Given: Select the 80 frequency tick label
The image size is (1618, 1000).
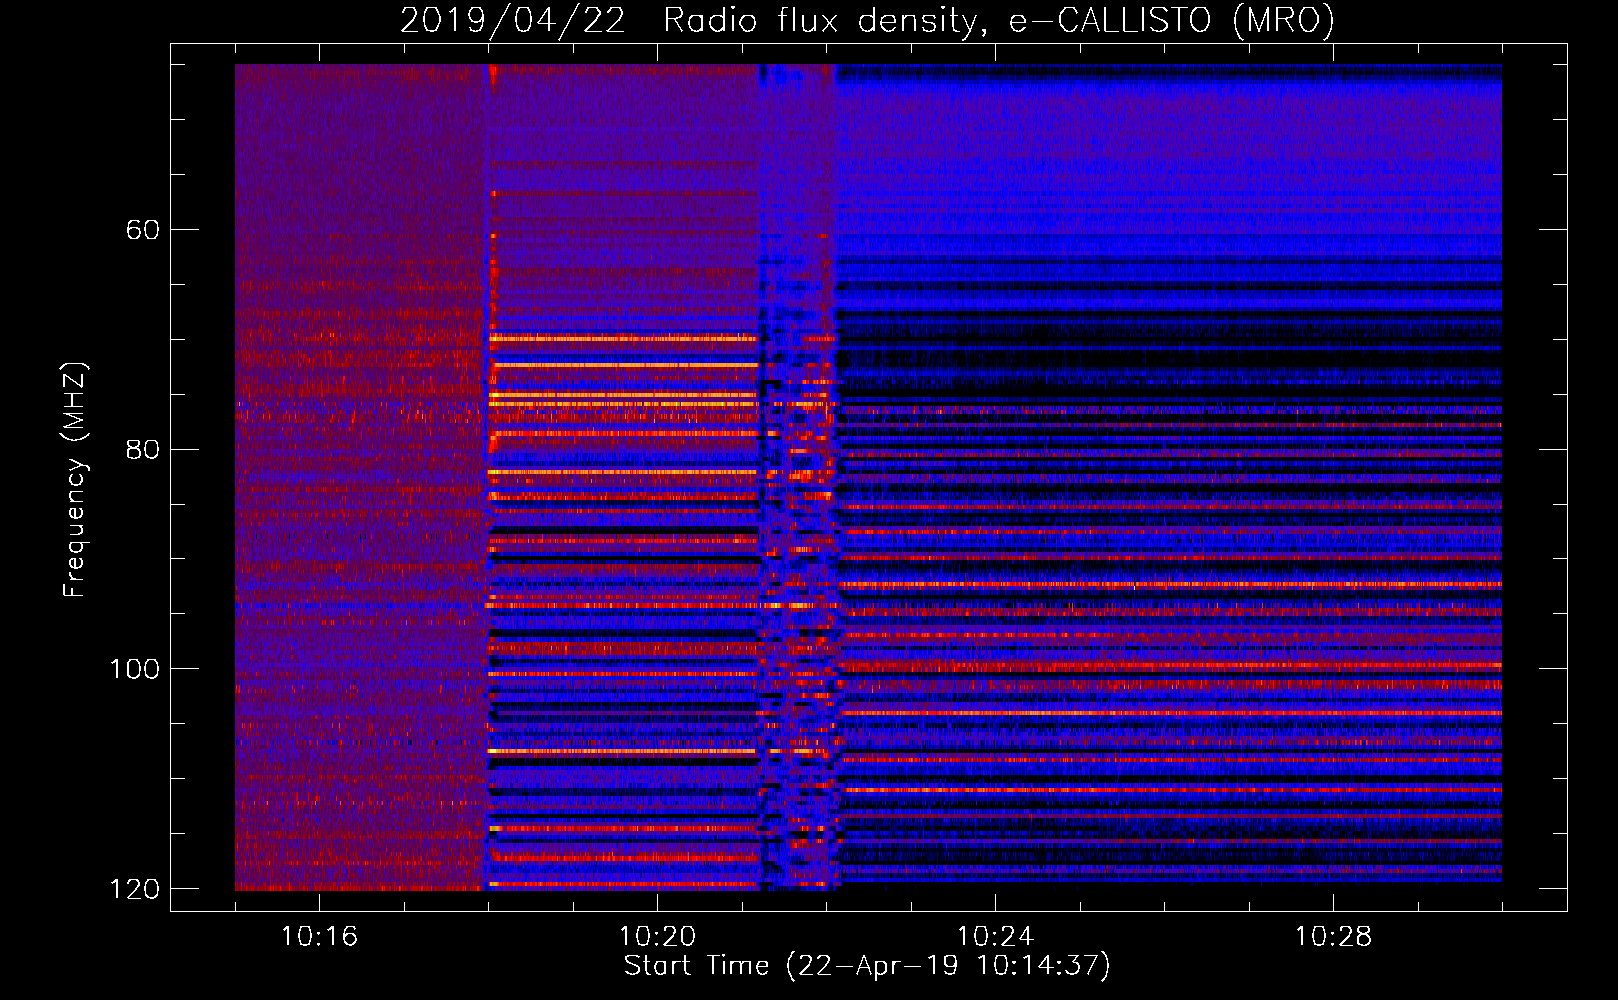Looking at the screenshot, I should click(143, 449).
